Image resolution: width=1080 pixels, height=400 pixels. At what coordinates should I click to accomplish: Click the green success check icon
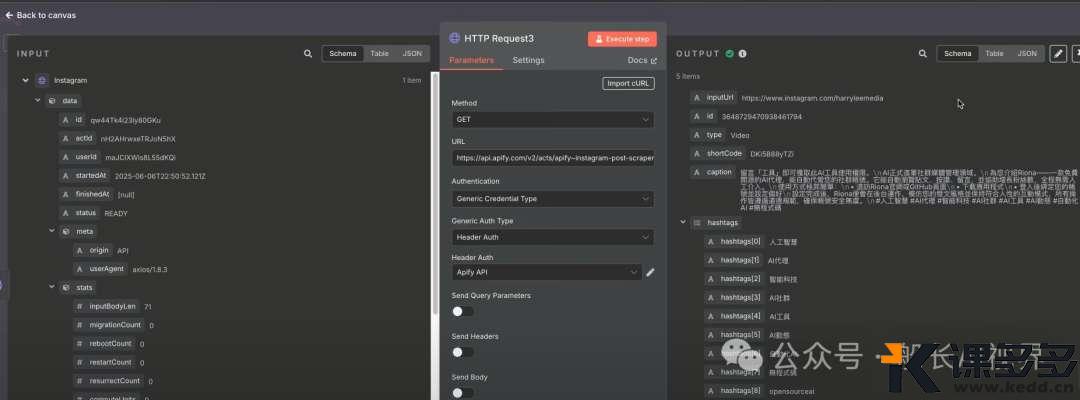(x=730, y=54)
